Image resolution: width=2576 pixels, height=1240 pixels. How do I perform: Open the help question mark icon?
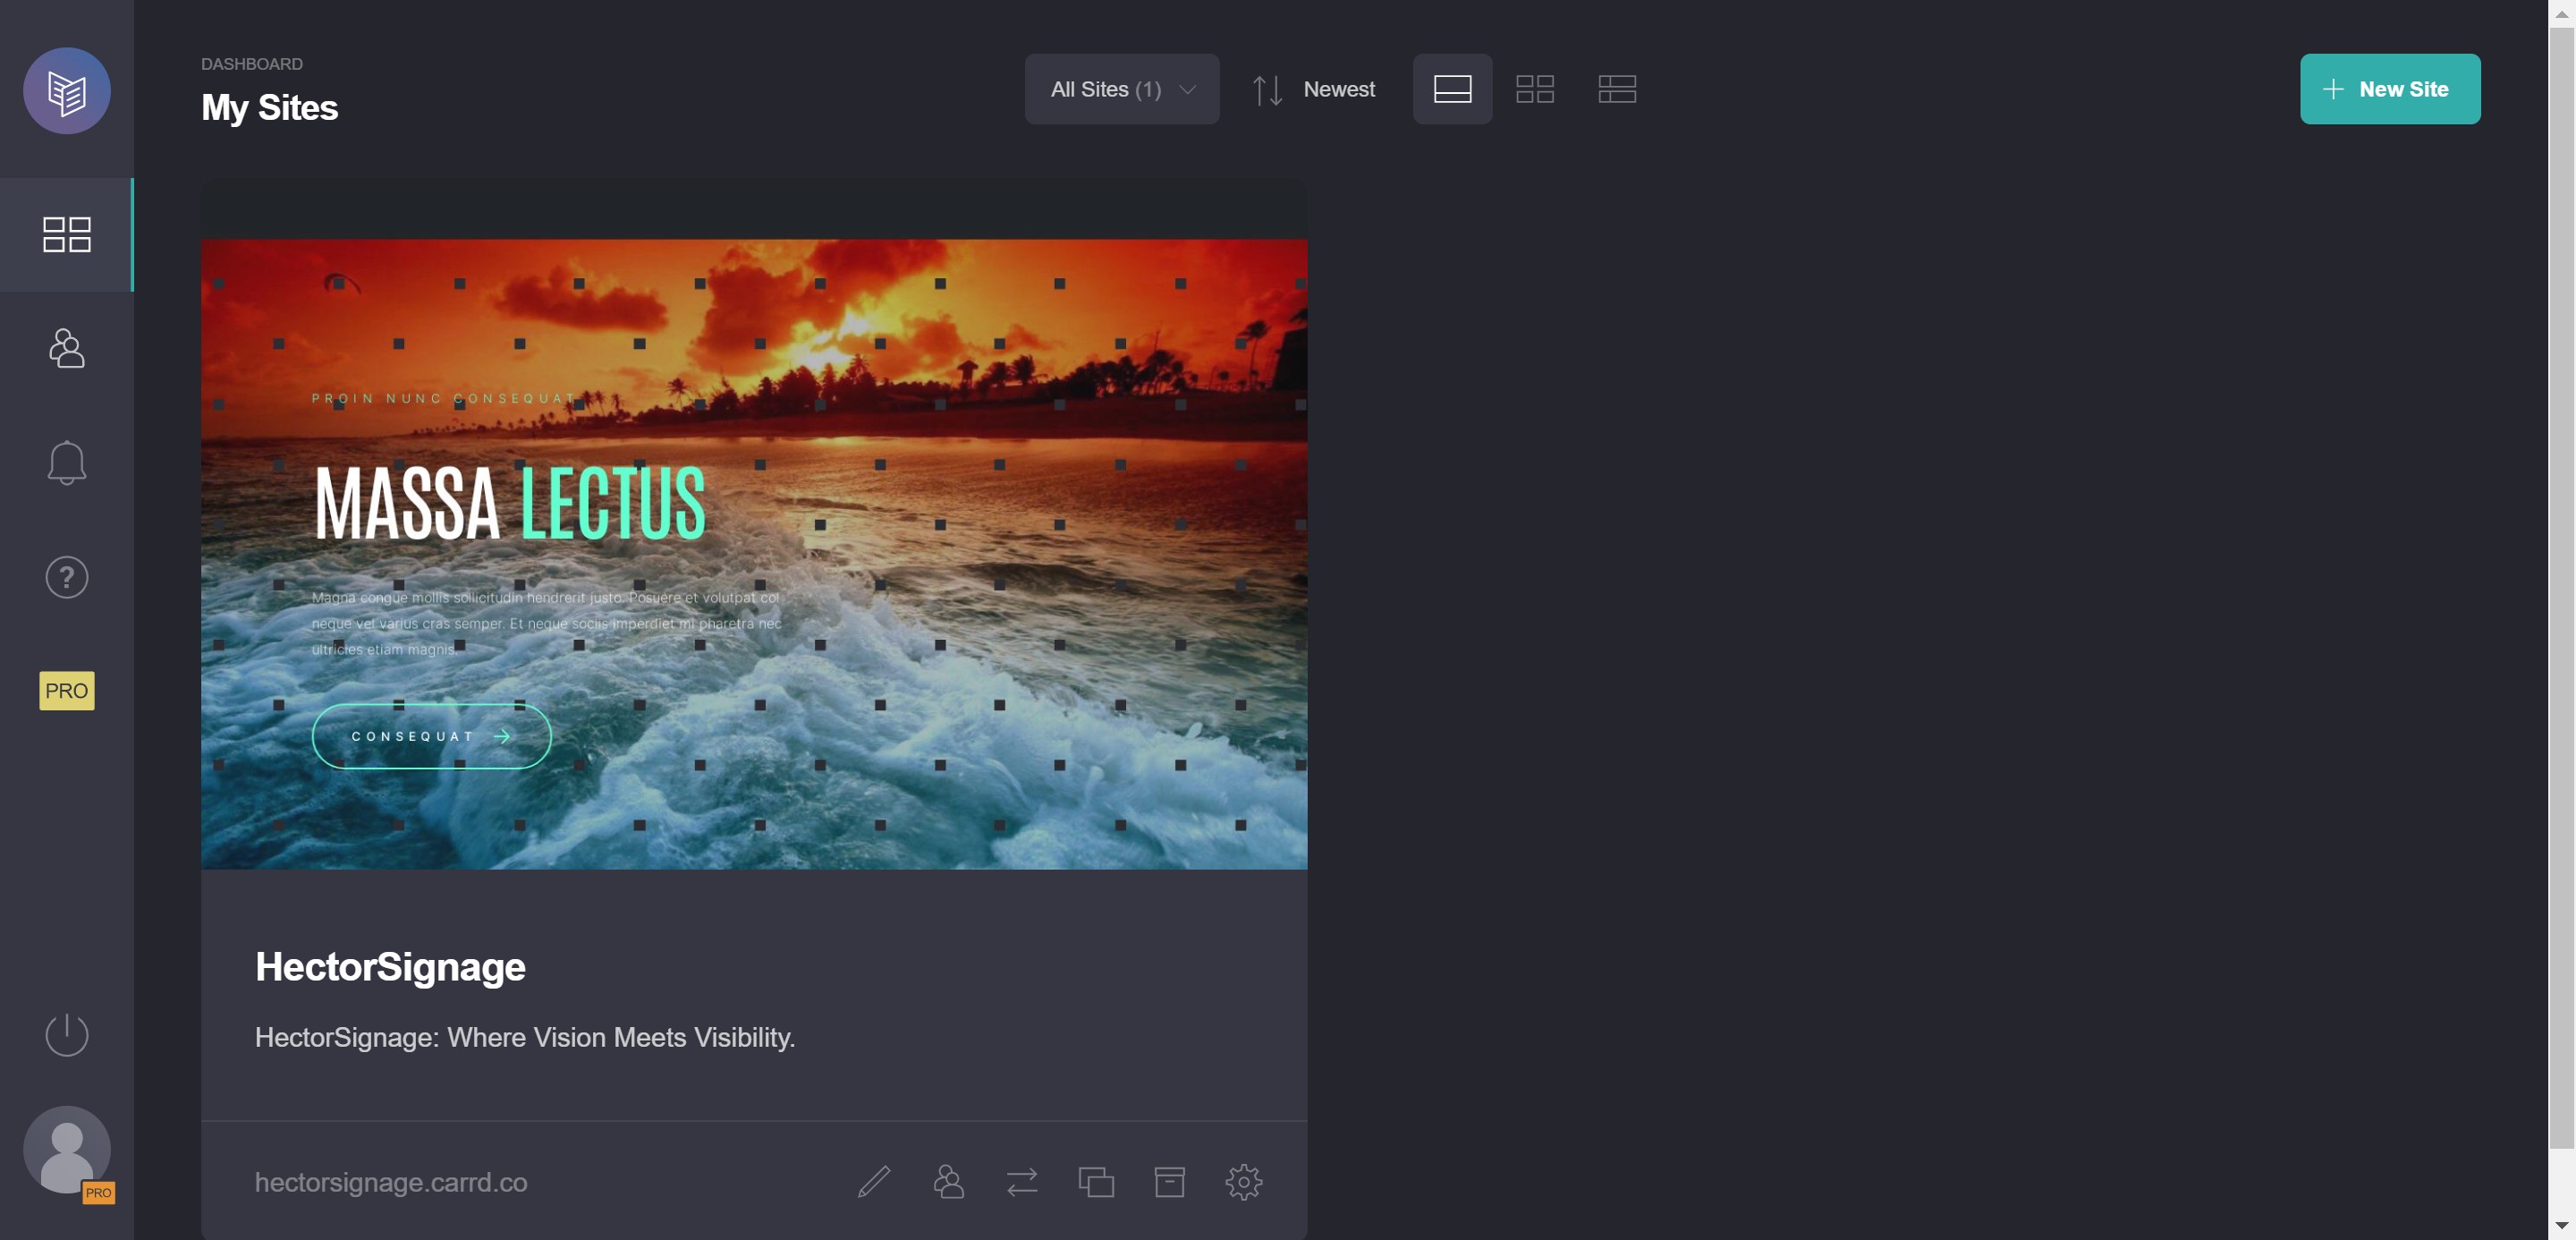(x=67, y=577)
